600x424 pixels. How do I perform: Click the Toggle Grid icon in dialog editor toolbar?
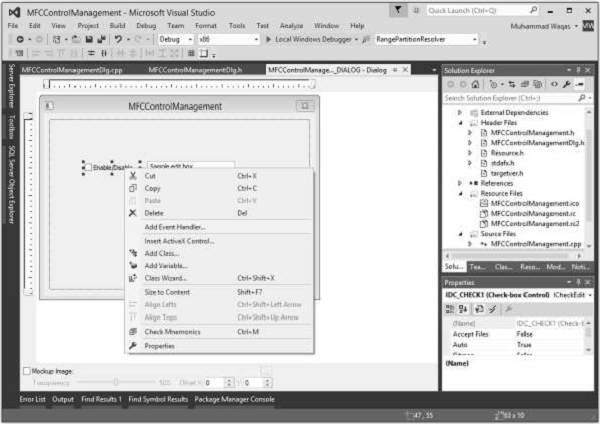click(191, 53)
